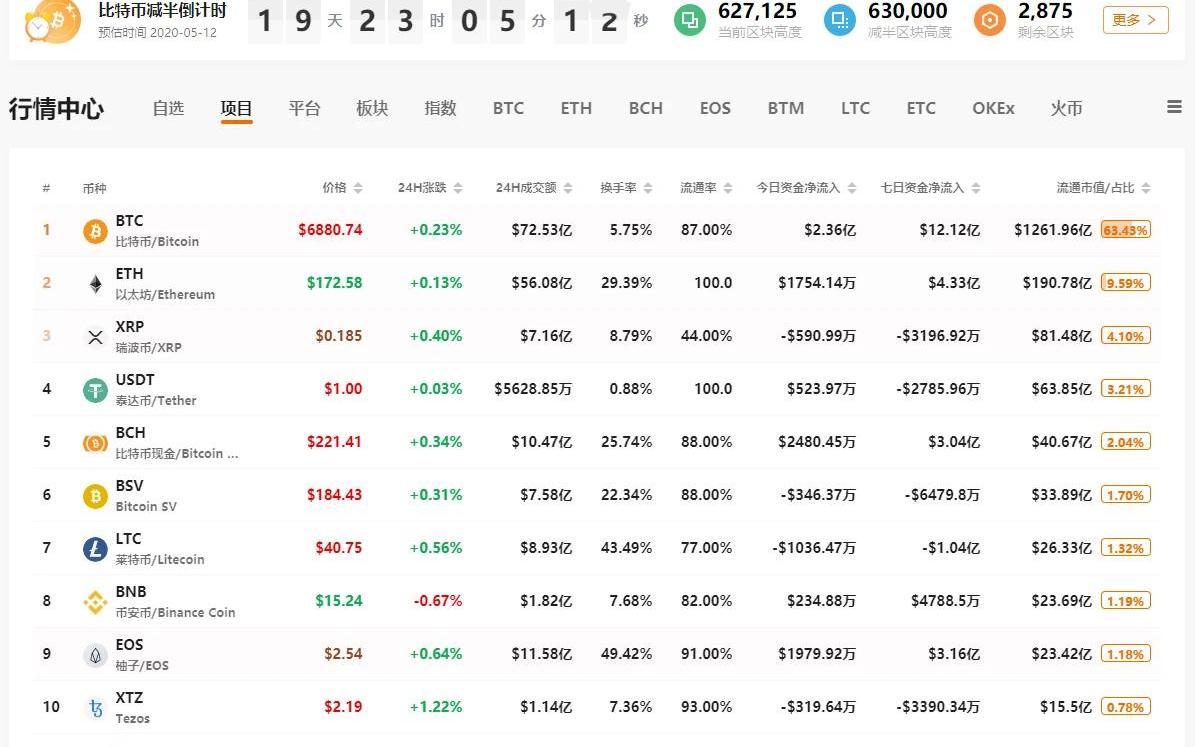
Task: Click the Tether USDT coin icon
Action: tap(95, 390)
